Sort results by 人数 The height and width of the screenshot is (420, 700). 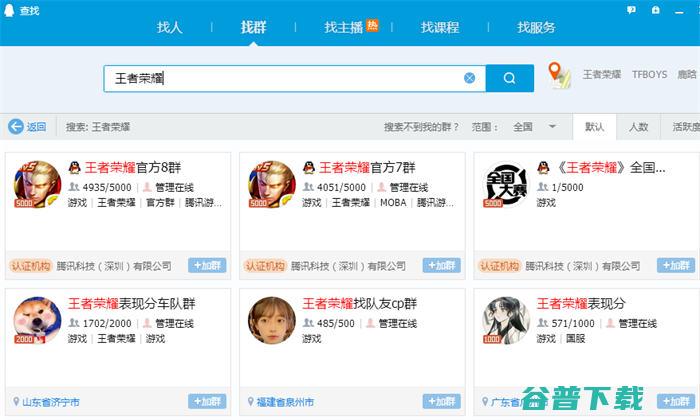click(x=638, y=127)
